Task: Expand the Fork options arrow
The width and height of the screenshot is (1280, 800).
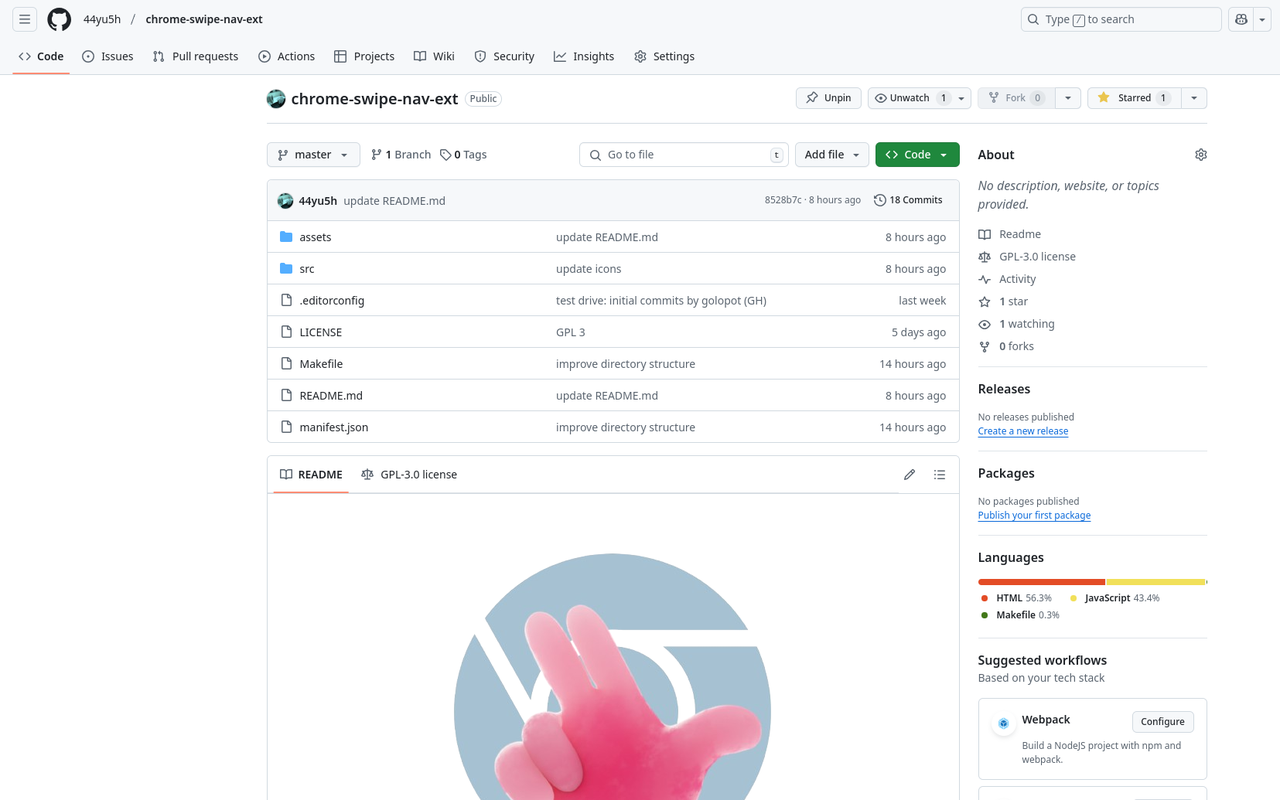Action: (x=1068, y=98)
